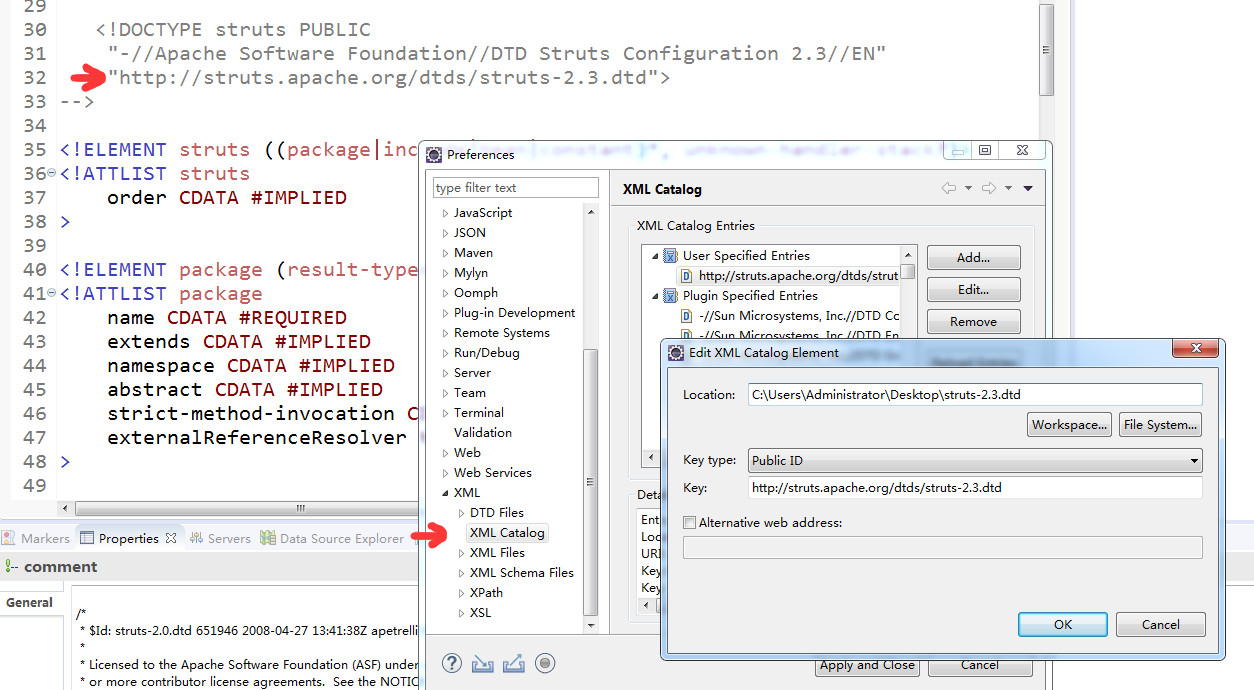Click the User Specified Entries catalog icon

tap(671, 256)
